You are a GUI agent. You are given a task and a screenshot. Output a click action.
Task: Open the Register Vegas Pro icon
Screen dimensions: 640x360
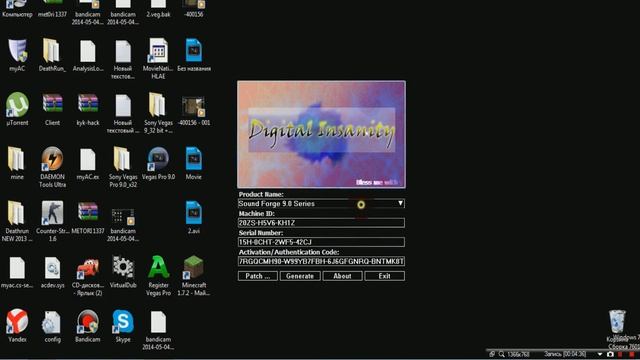[158, 267]
